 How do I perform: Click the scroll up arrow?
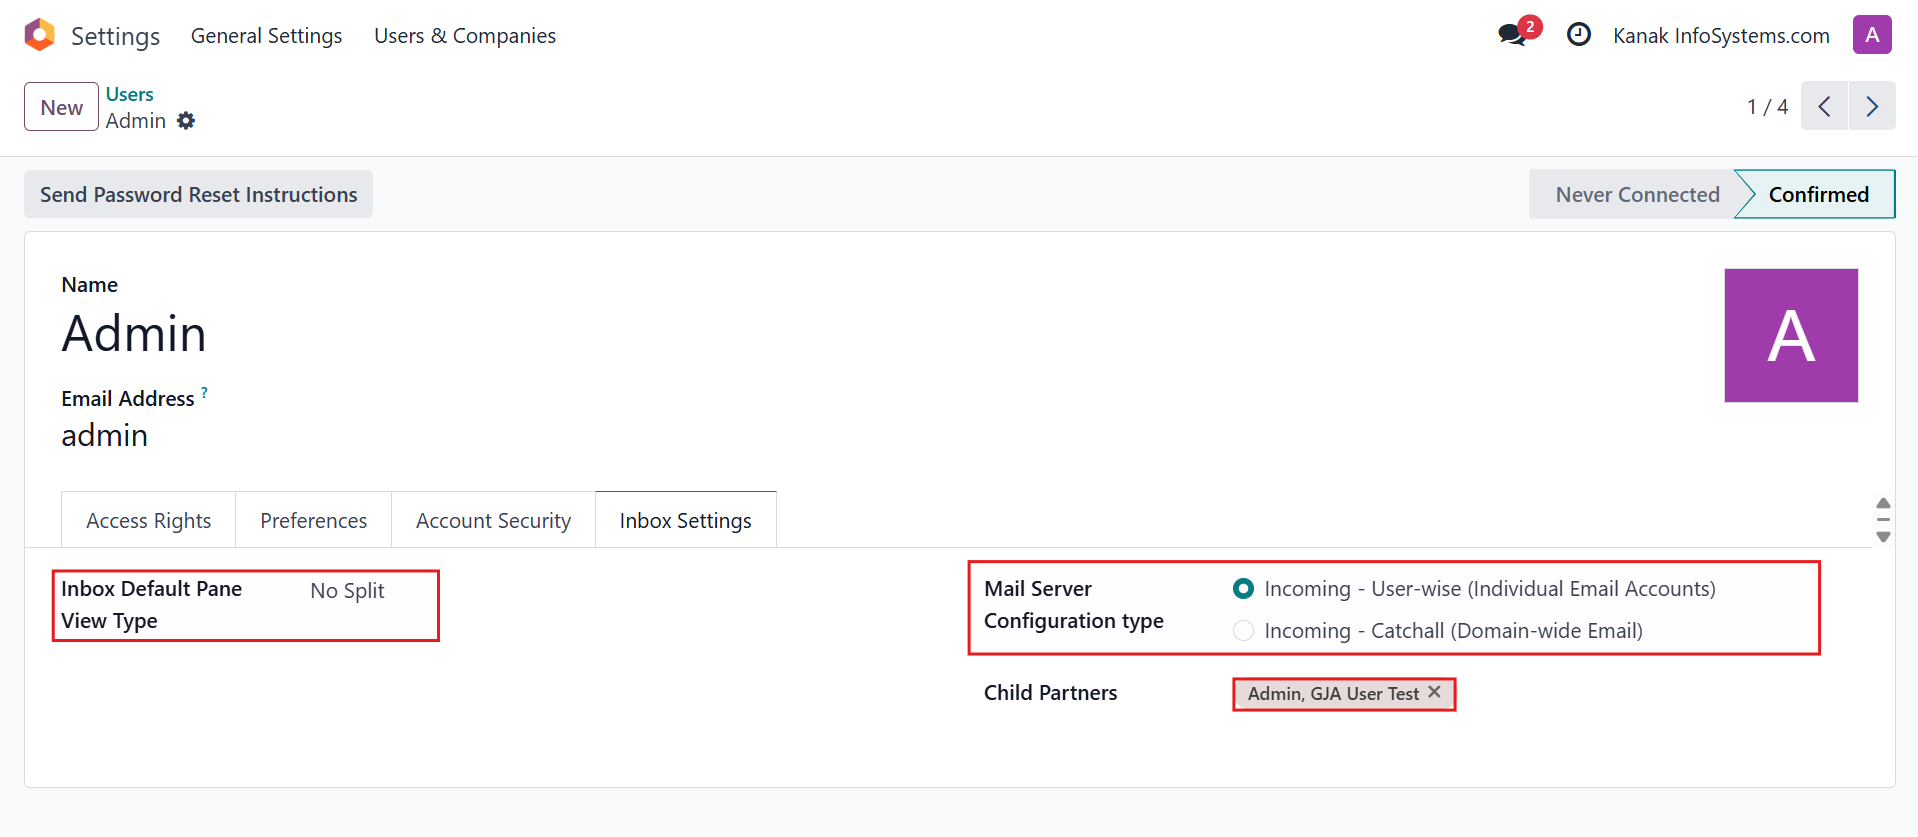click(x=1883, y=503)
